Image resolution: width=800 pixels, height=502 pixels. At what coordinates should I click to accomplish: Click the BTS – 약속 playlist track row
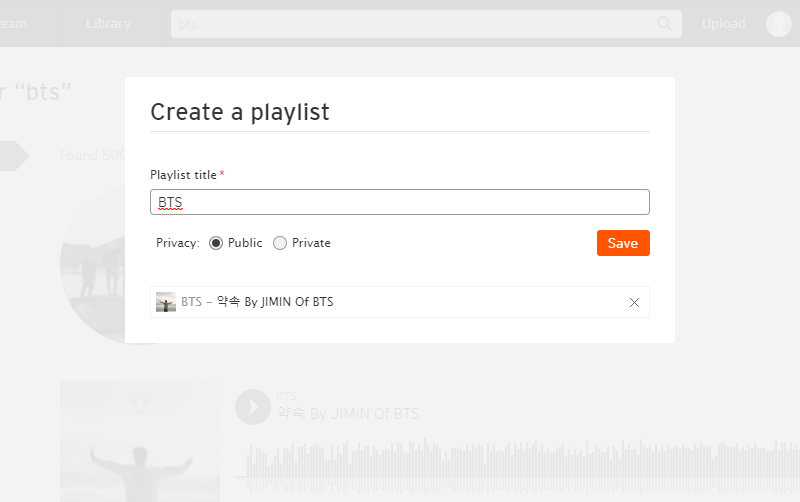(399, 302)
